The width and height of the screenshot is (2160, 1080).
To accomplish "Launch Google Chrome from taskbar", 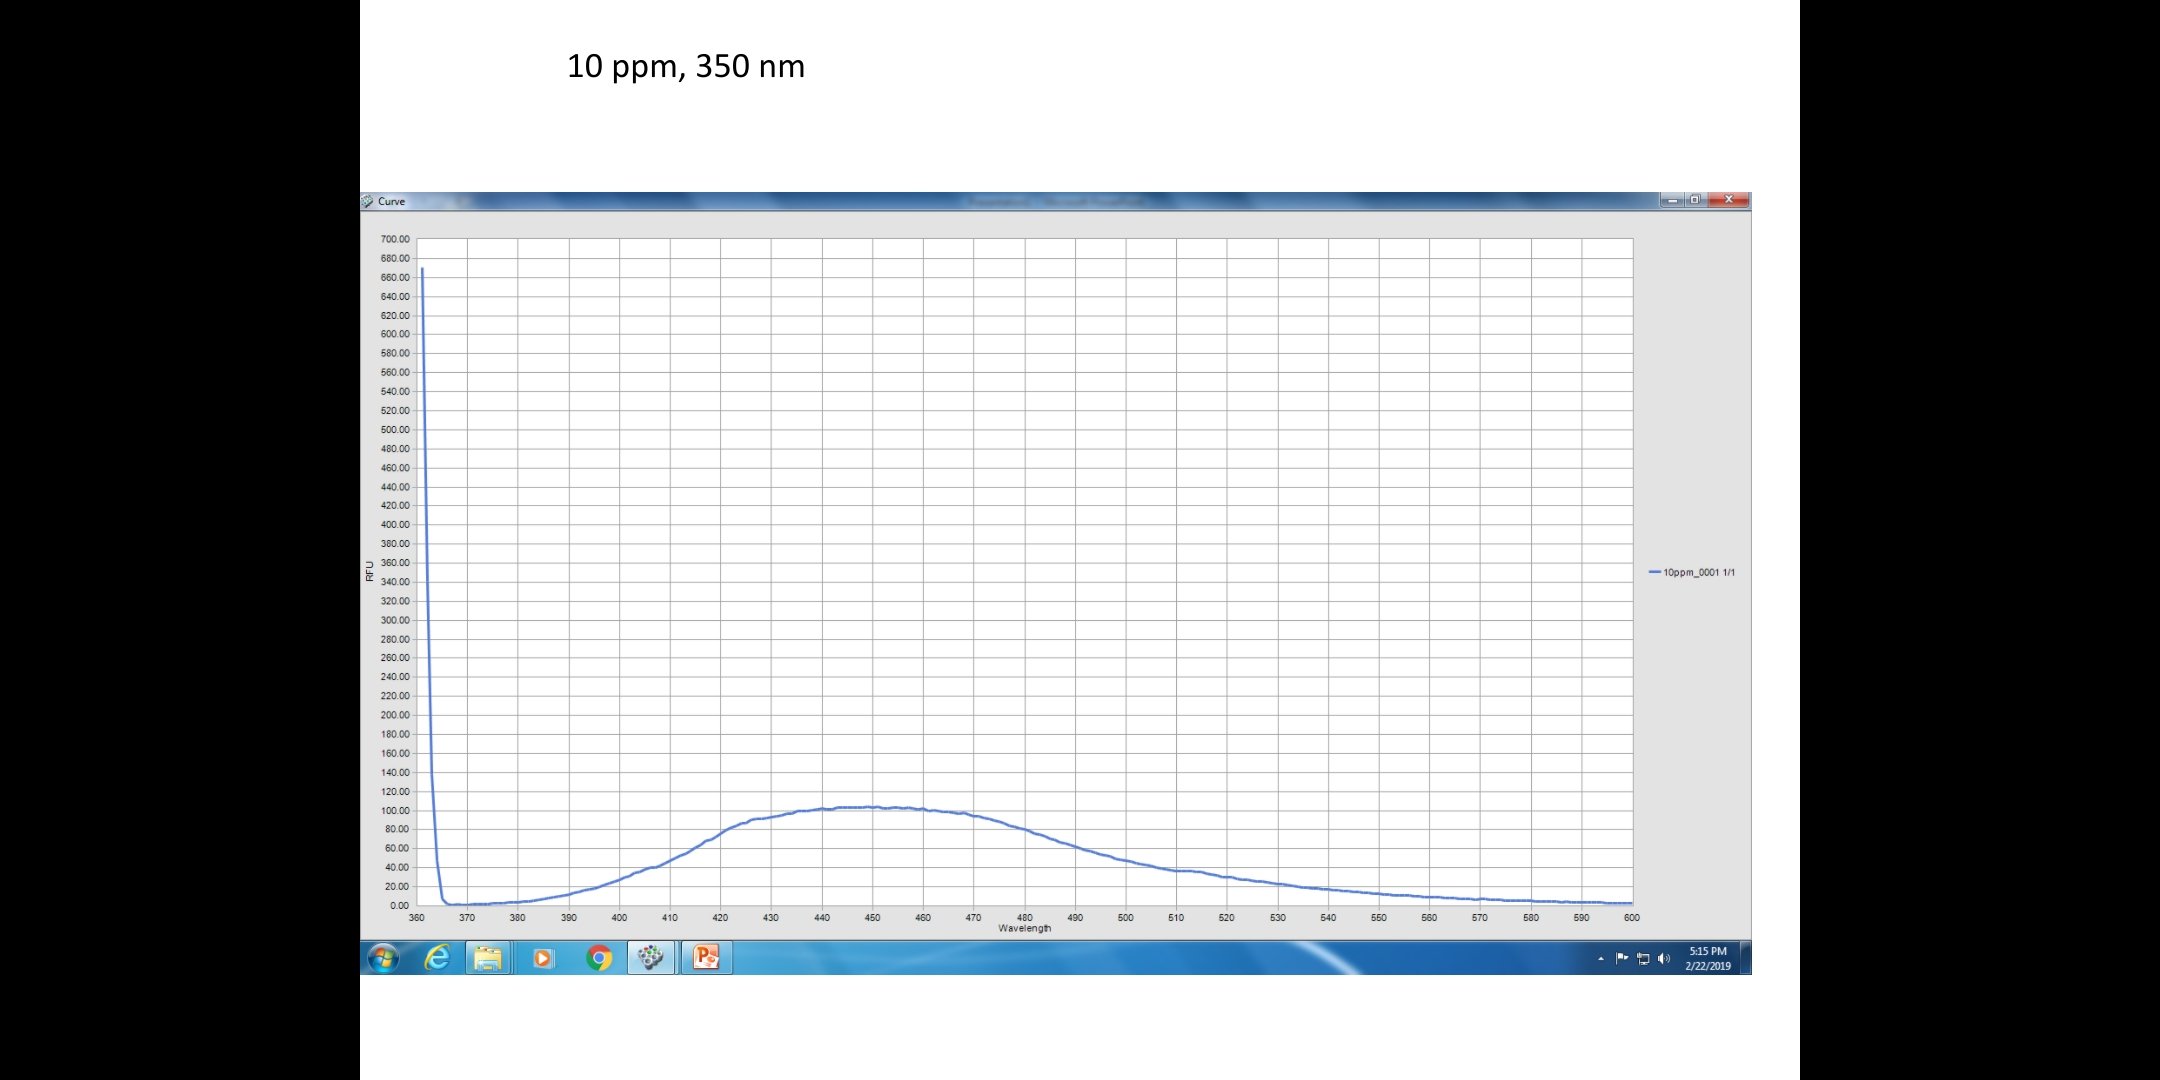I will [x=598, y=958].
